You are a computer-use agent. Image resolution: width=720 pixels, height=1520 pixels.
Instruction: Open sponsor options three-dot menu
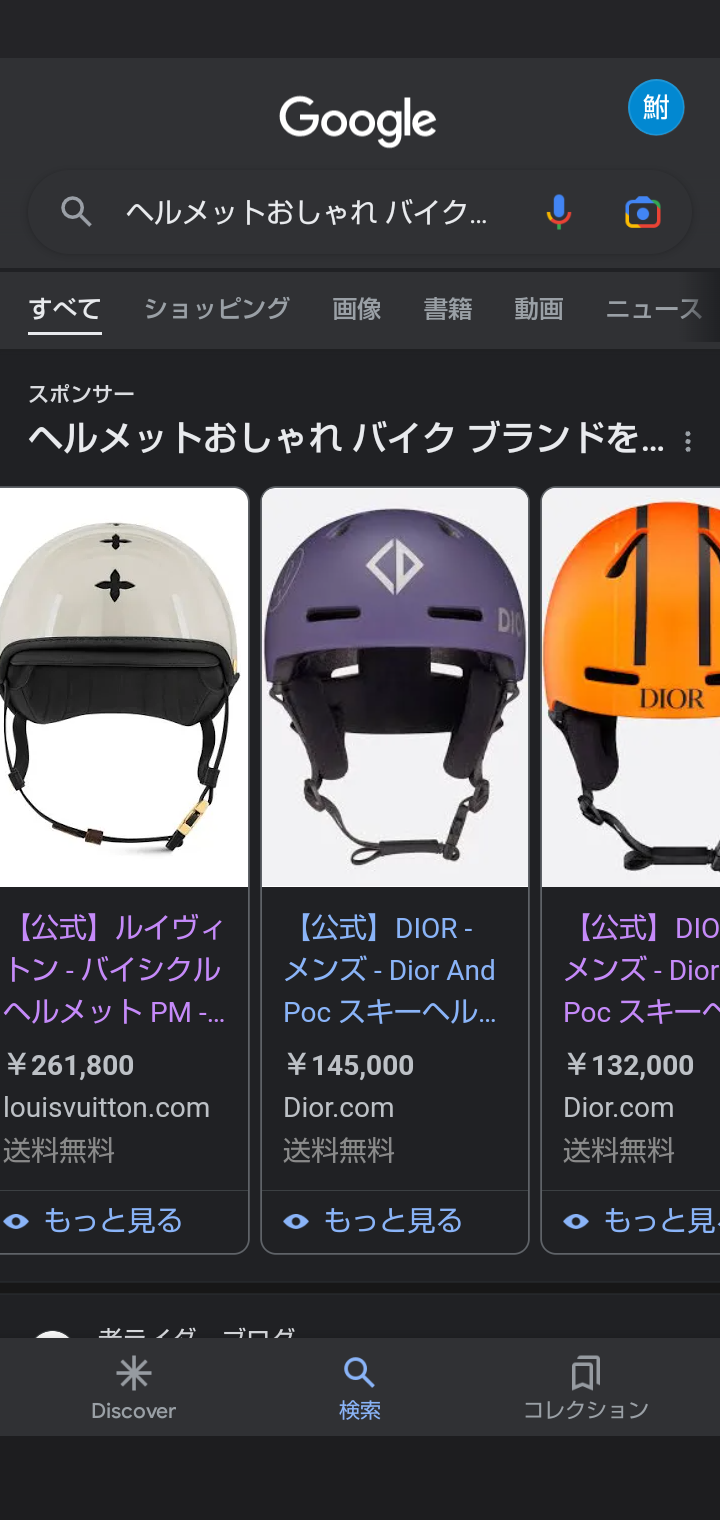pyautogui.click(x=687, y=441)
